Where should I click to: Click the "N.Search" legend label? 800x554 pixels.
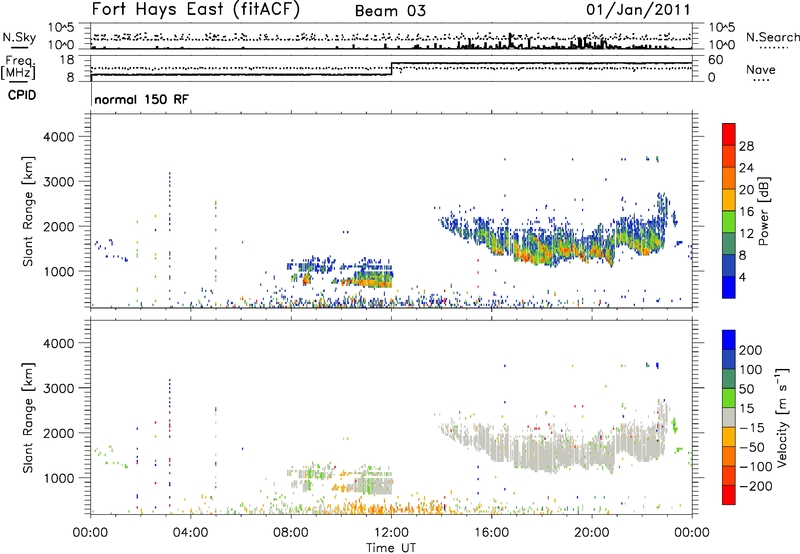(x=772, y=37)
